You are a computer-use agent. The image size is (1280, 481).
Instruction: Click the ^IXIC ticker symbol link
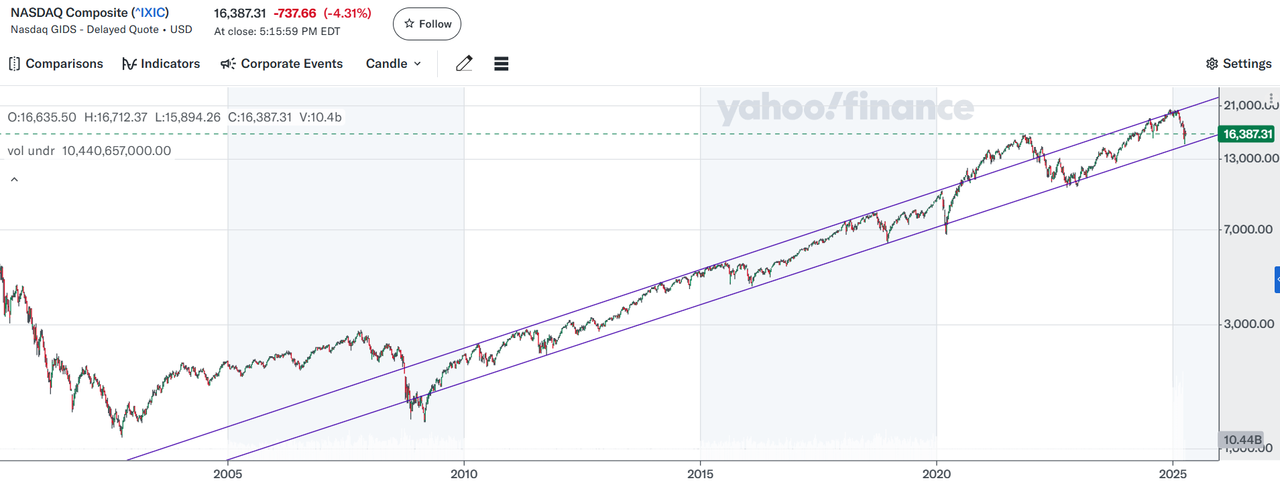[150, 13]
